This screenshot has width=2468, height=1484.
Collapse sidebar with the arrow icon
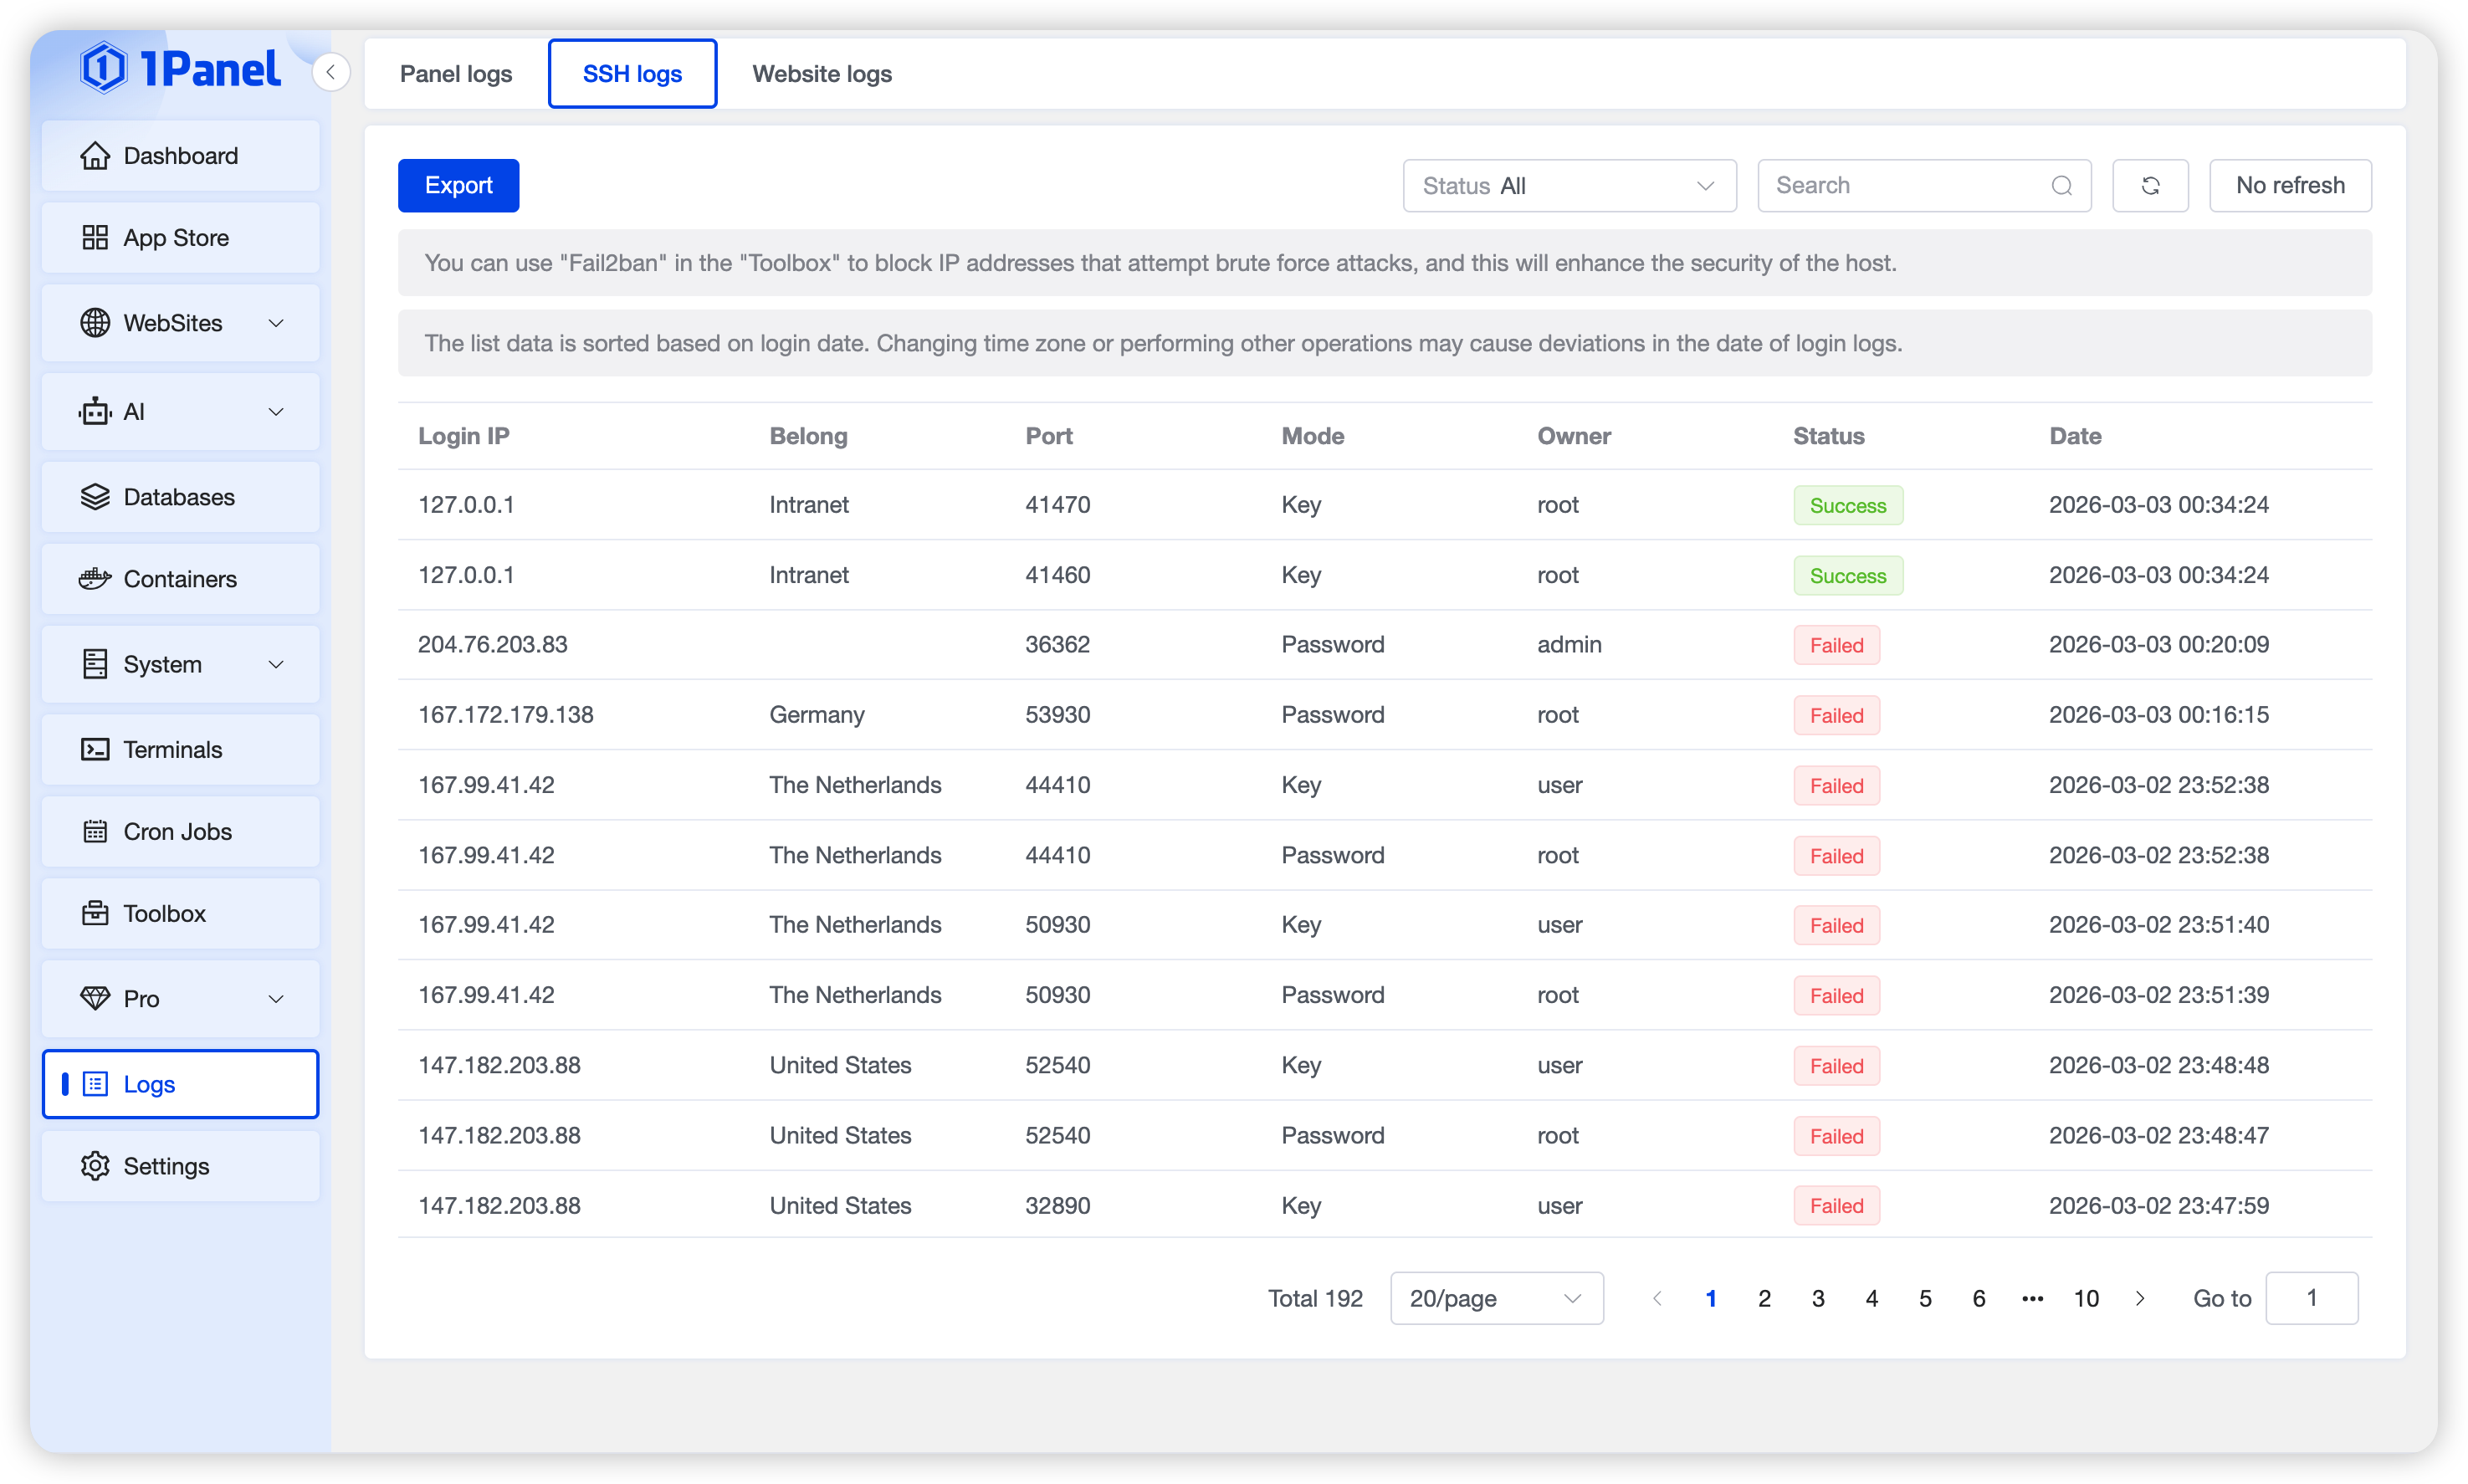coord(331,72)
